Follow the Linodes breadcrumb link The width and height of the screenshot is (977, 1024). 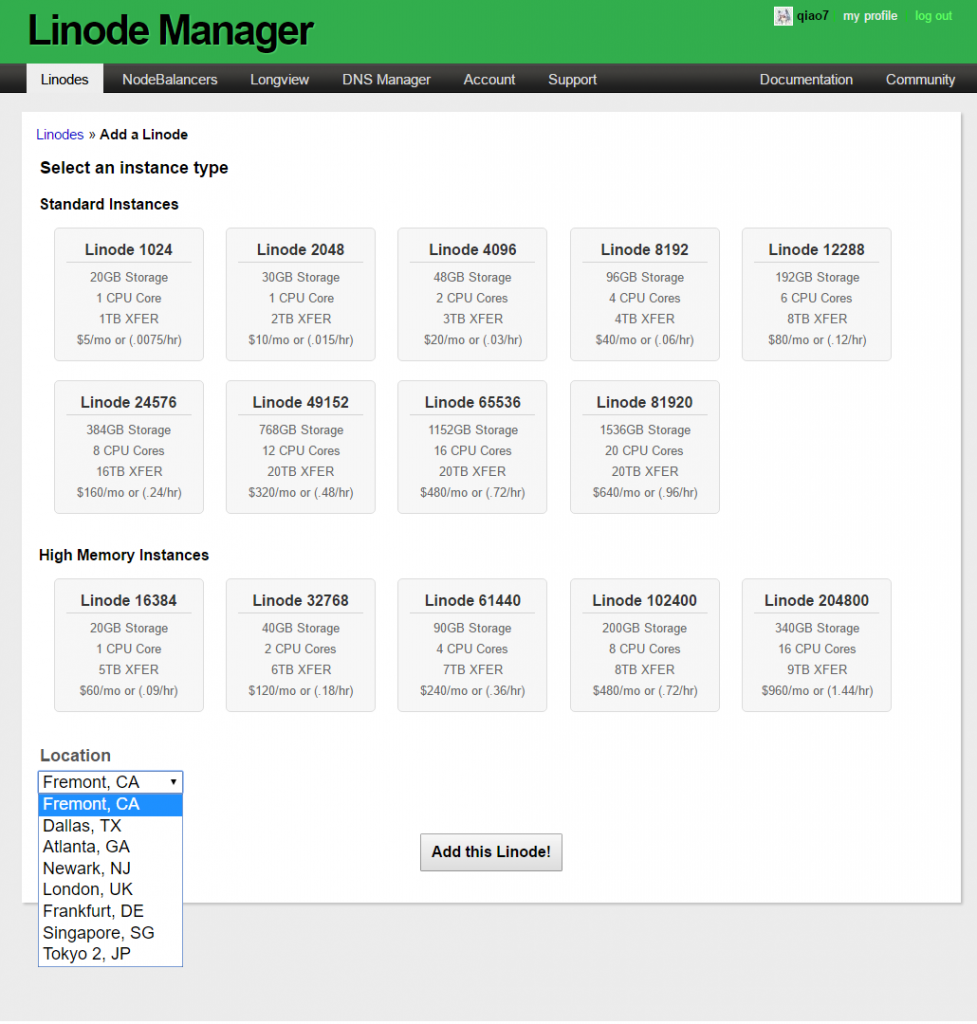pyautogui.click(x=60, y=135)
